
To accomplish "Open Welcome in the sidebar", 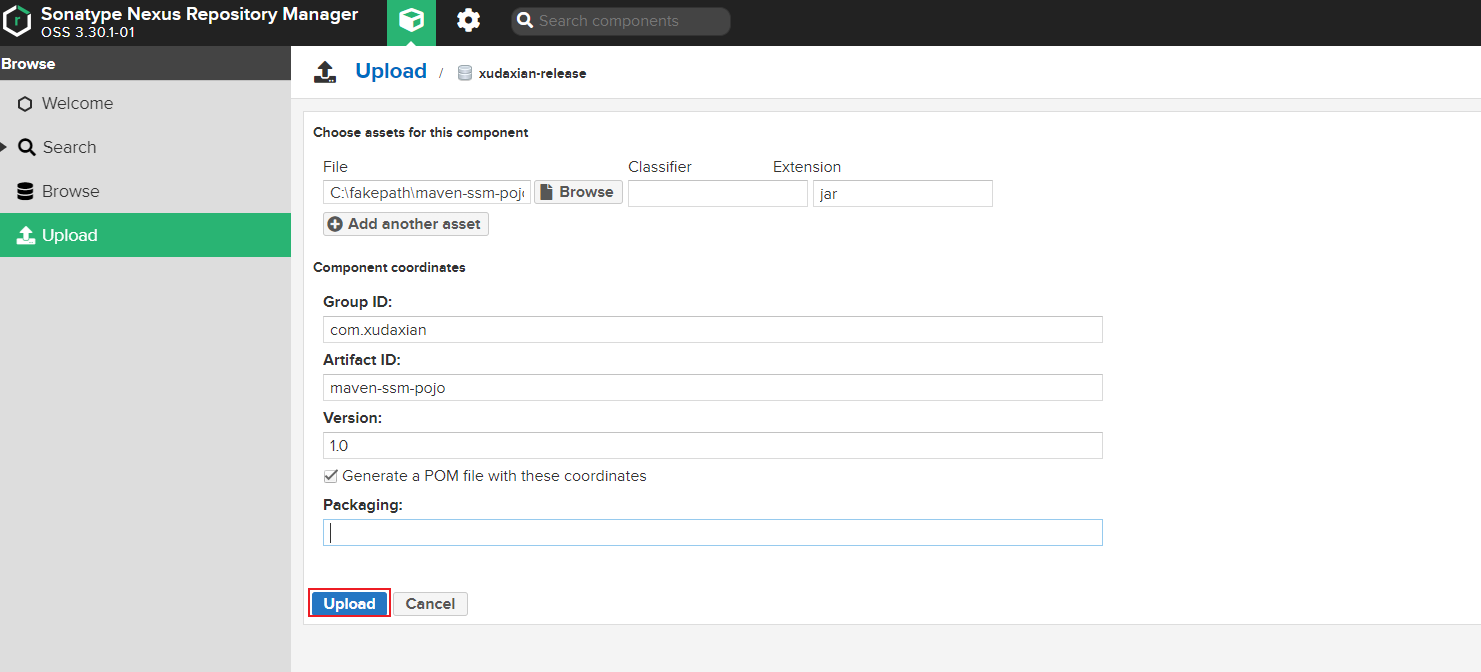I will point(145,104).
